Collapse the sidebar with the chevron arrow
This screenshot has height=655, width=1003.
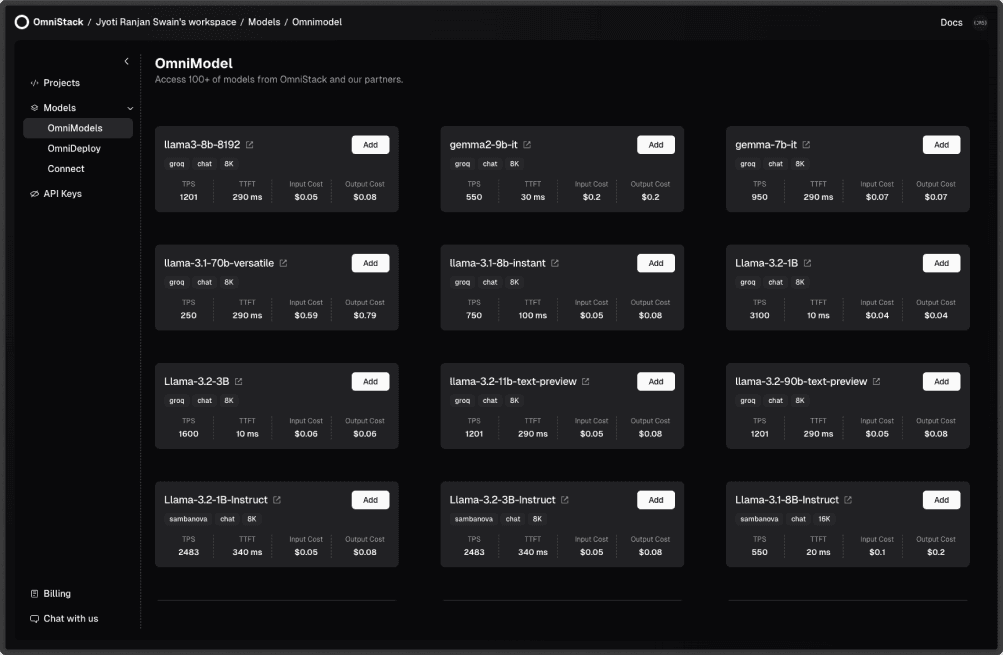point(127,61)
